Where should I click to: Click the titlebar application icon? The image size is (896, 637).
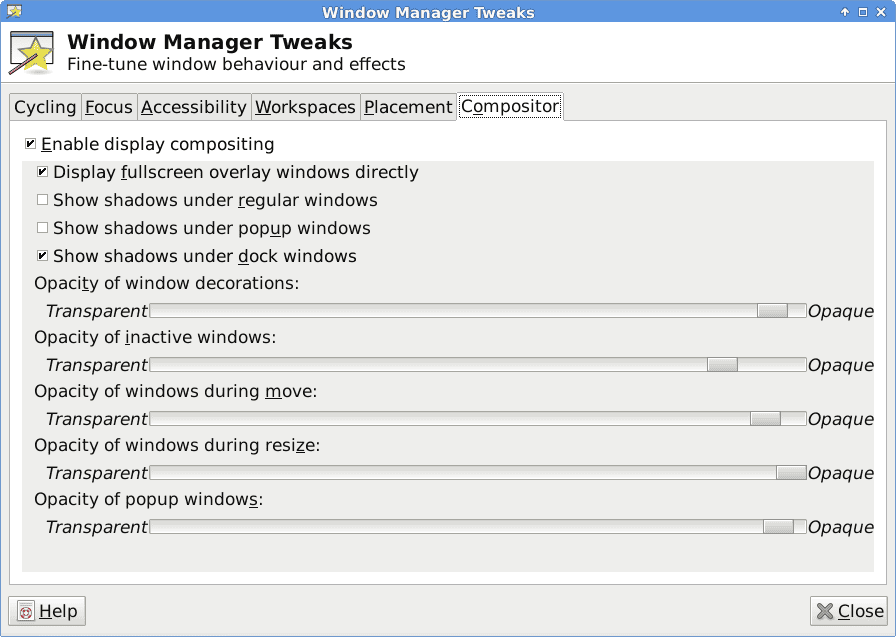pyautogui.click(x=14, y=11)
